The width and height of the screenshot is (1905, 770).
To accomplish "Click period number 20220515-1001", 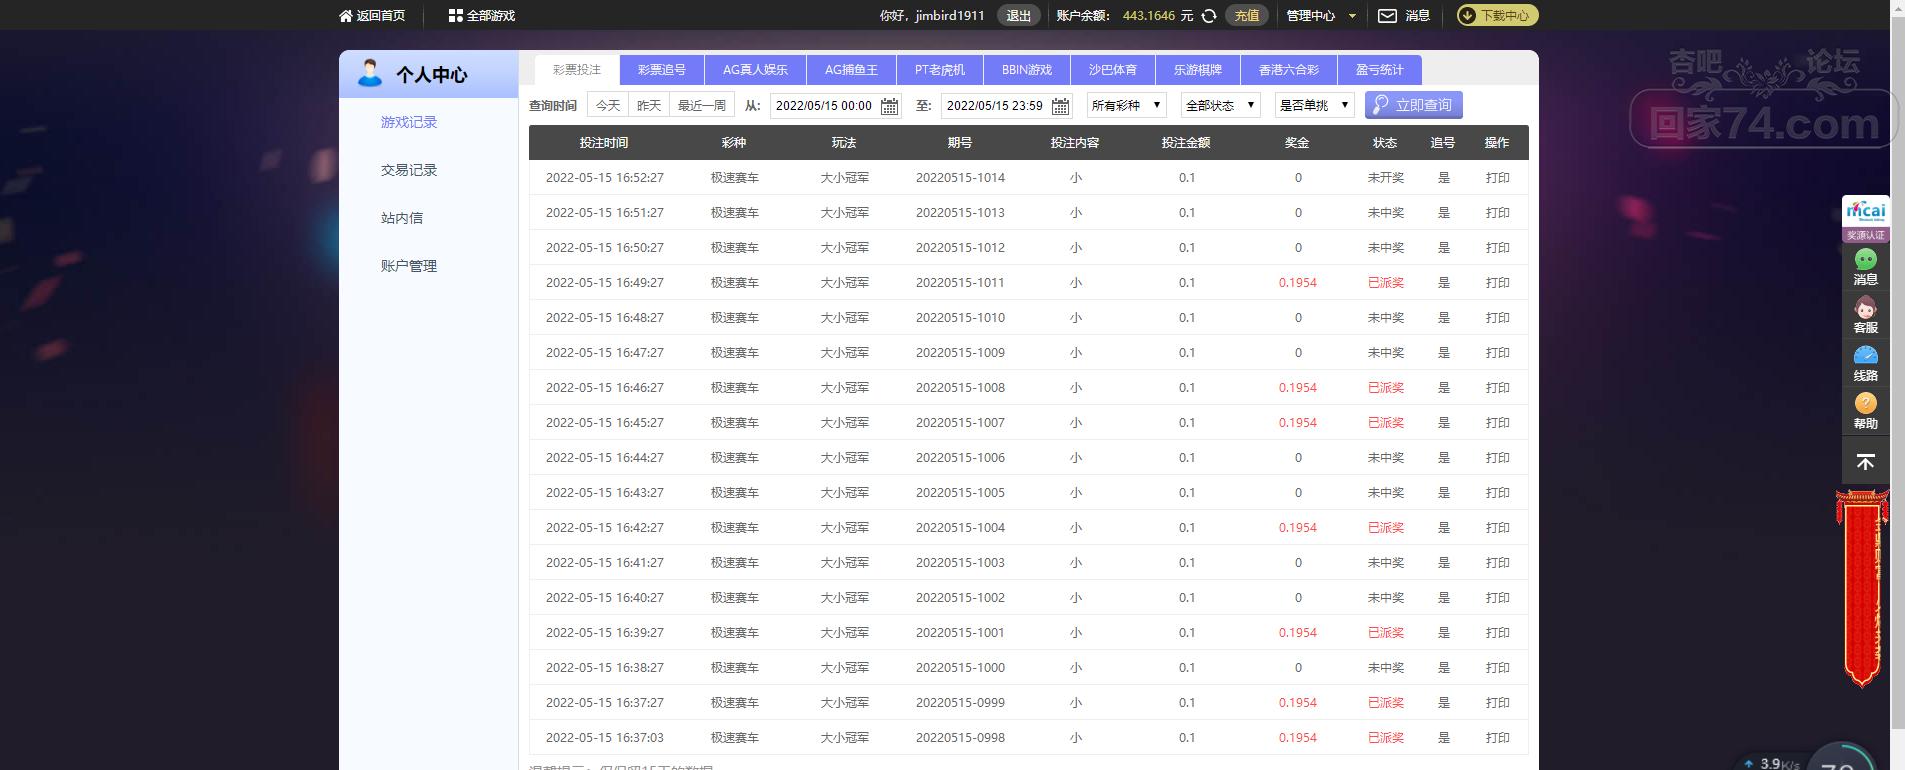I will pos(960,633).
